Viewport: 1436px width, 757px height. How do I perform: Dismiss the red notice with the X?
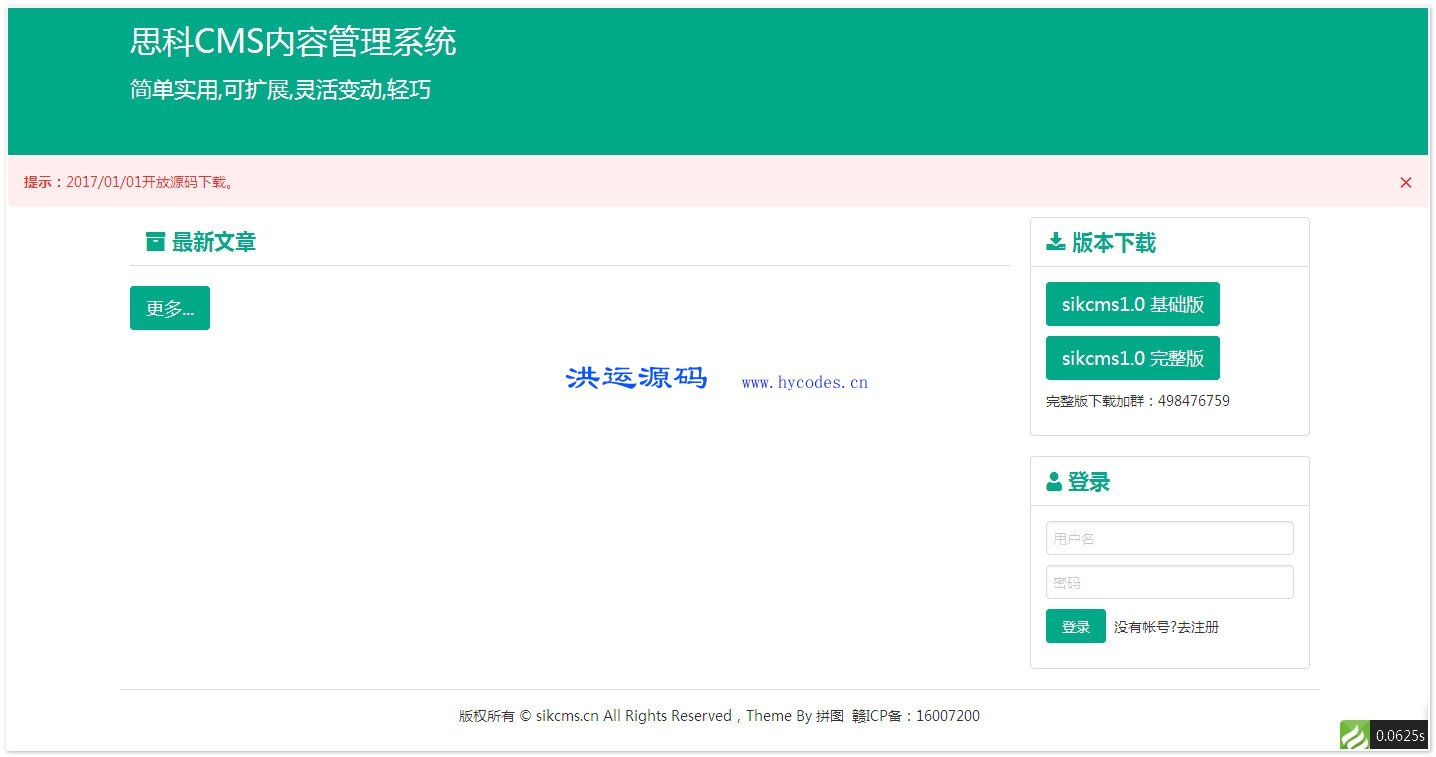pyautogui.click(x=1405, y=182)
